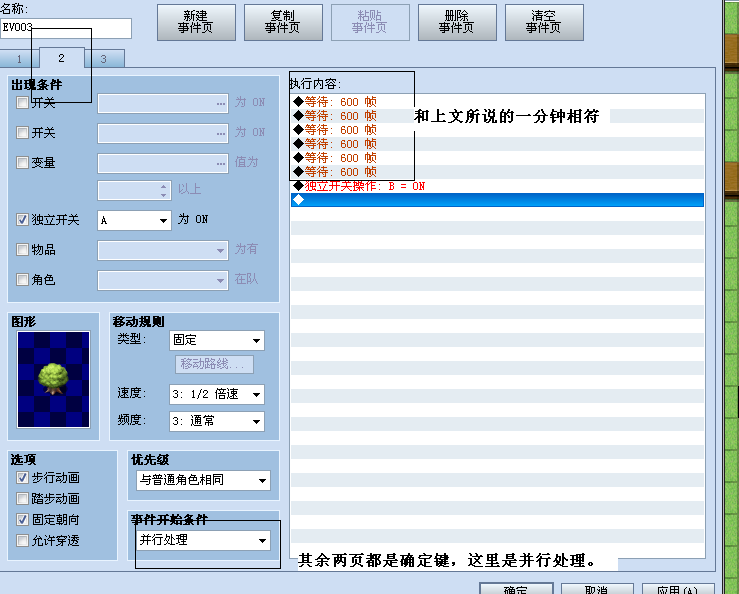Toggle the 固定朝向 option
The height and width of the screenshot is (594, 739).
22,520
